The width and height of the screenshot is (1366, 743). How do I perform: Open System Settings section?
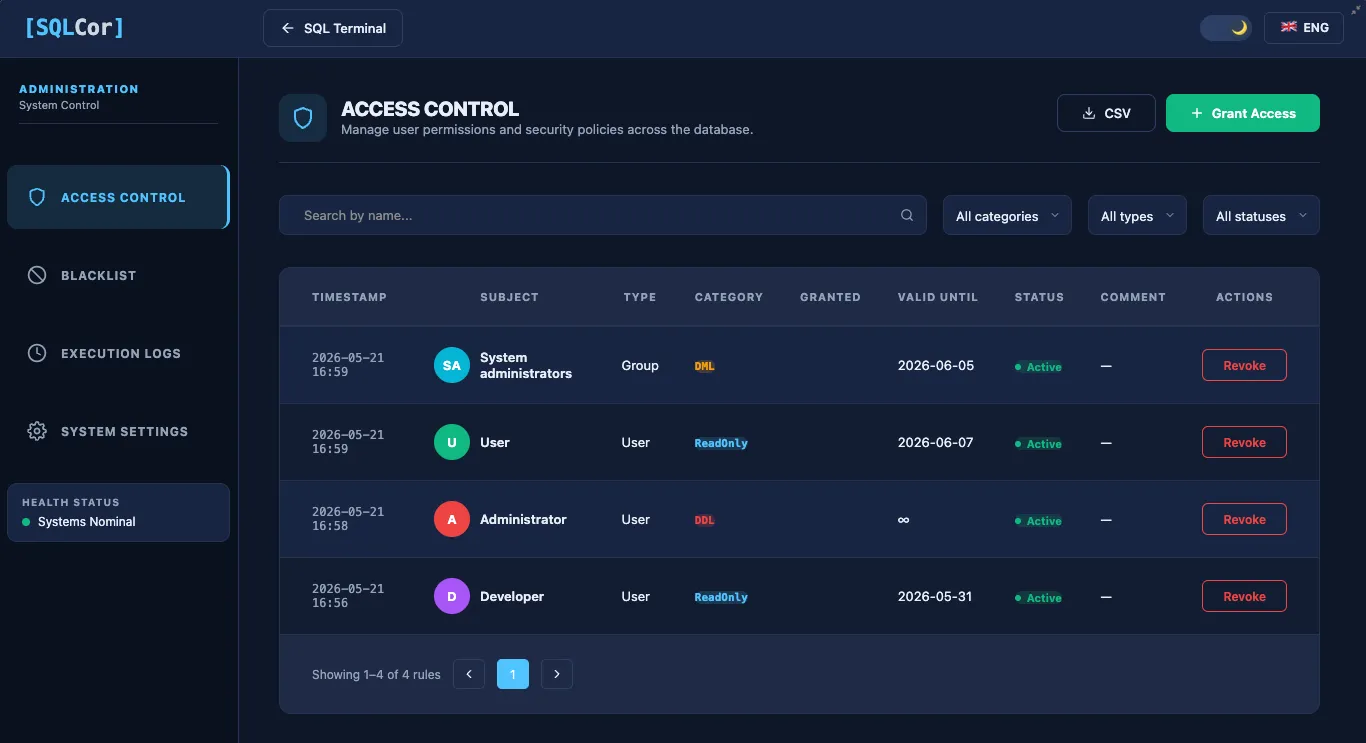click(x=118, y=431)
